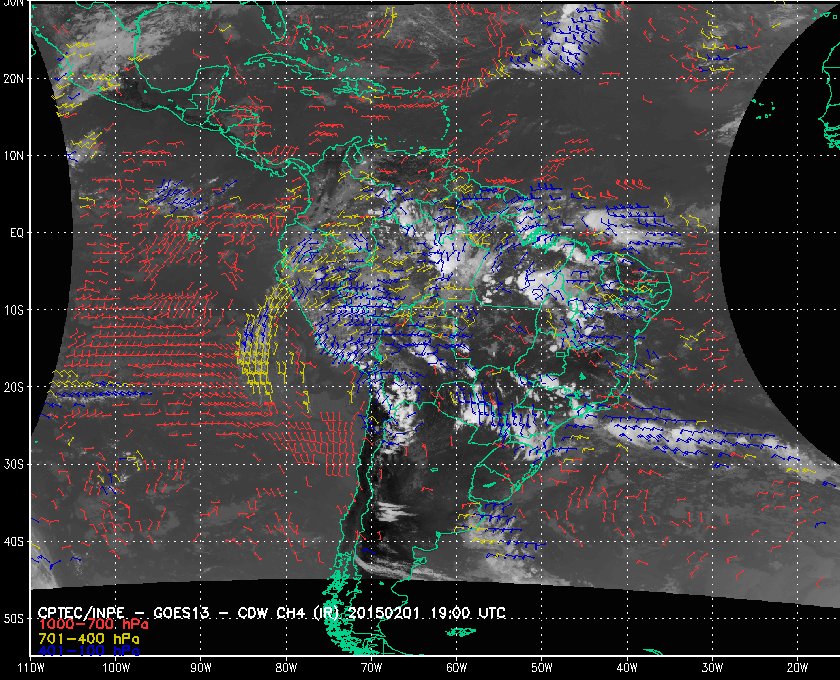This screenshot has height=680, width=840.
Task: Select the 80W longitude label
Action: 286,668
